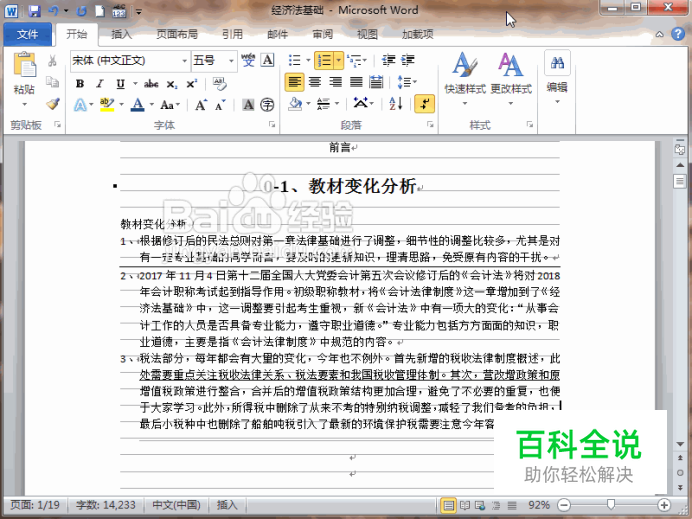The image size is (692, 519).
Task: Toggle numbered list formatting
Action: [x=324, y=60]
